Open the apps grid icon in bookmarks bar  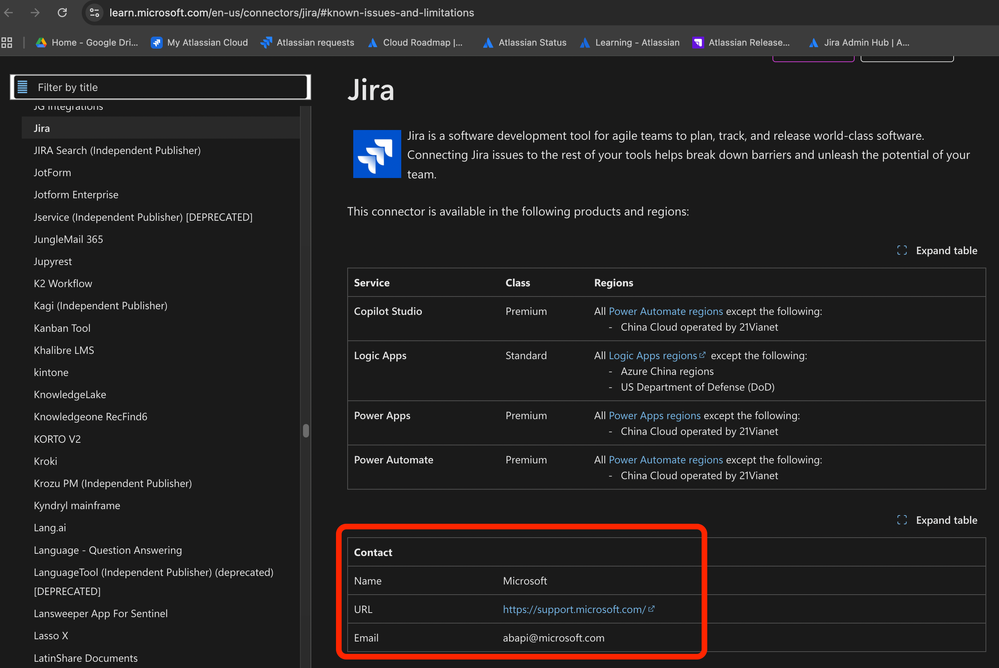(7, 43)
